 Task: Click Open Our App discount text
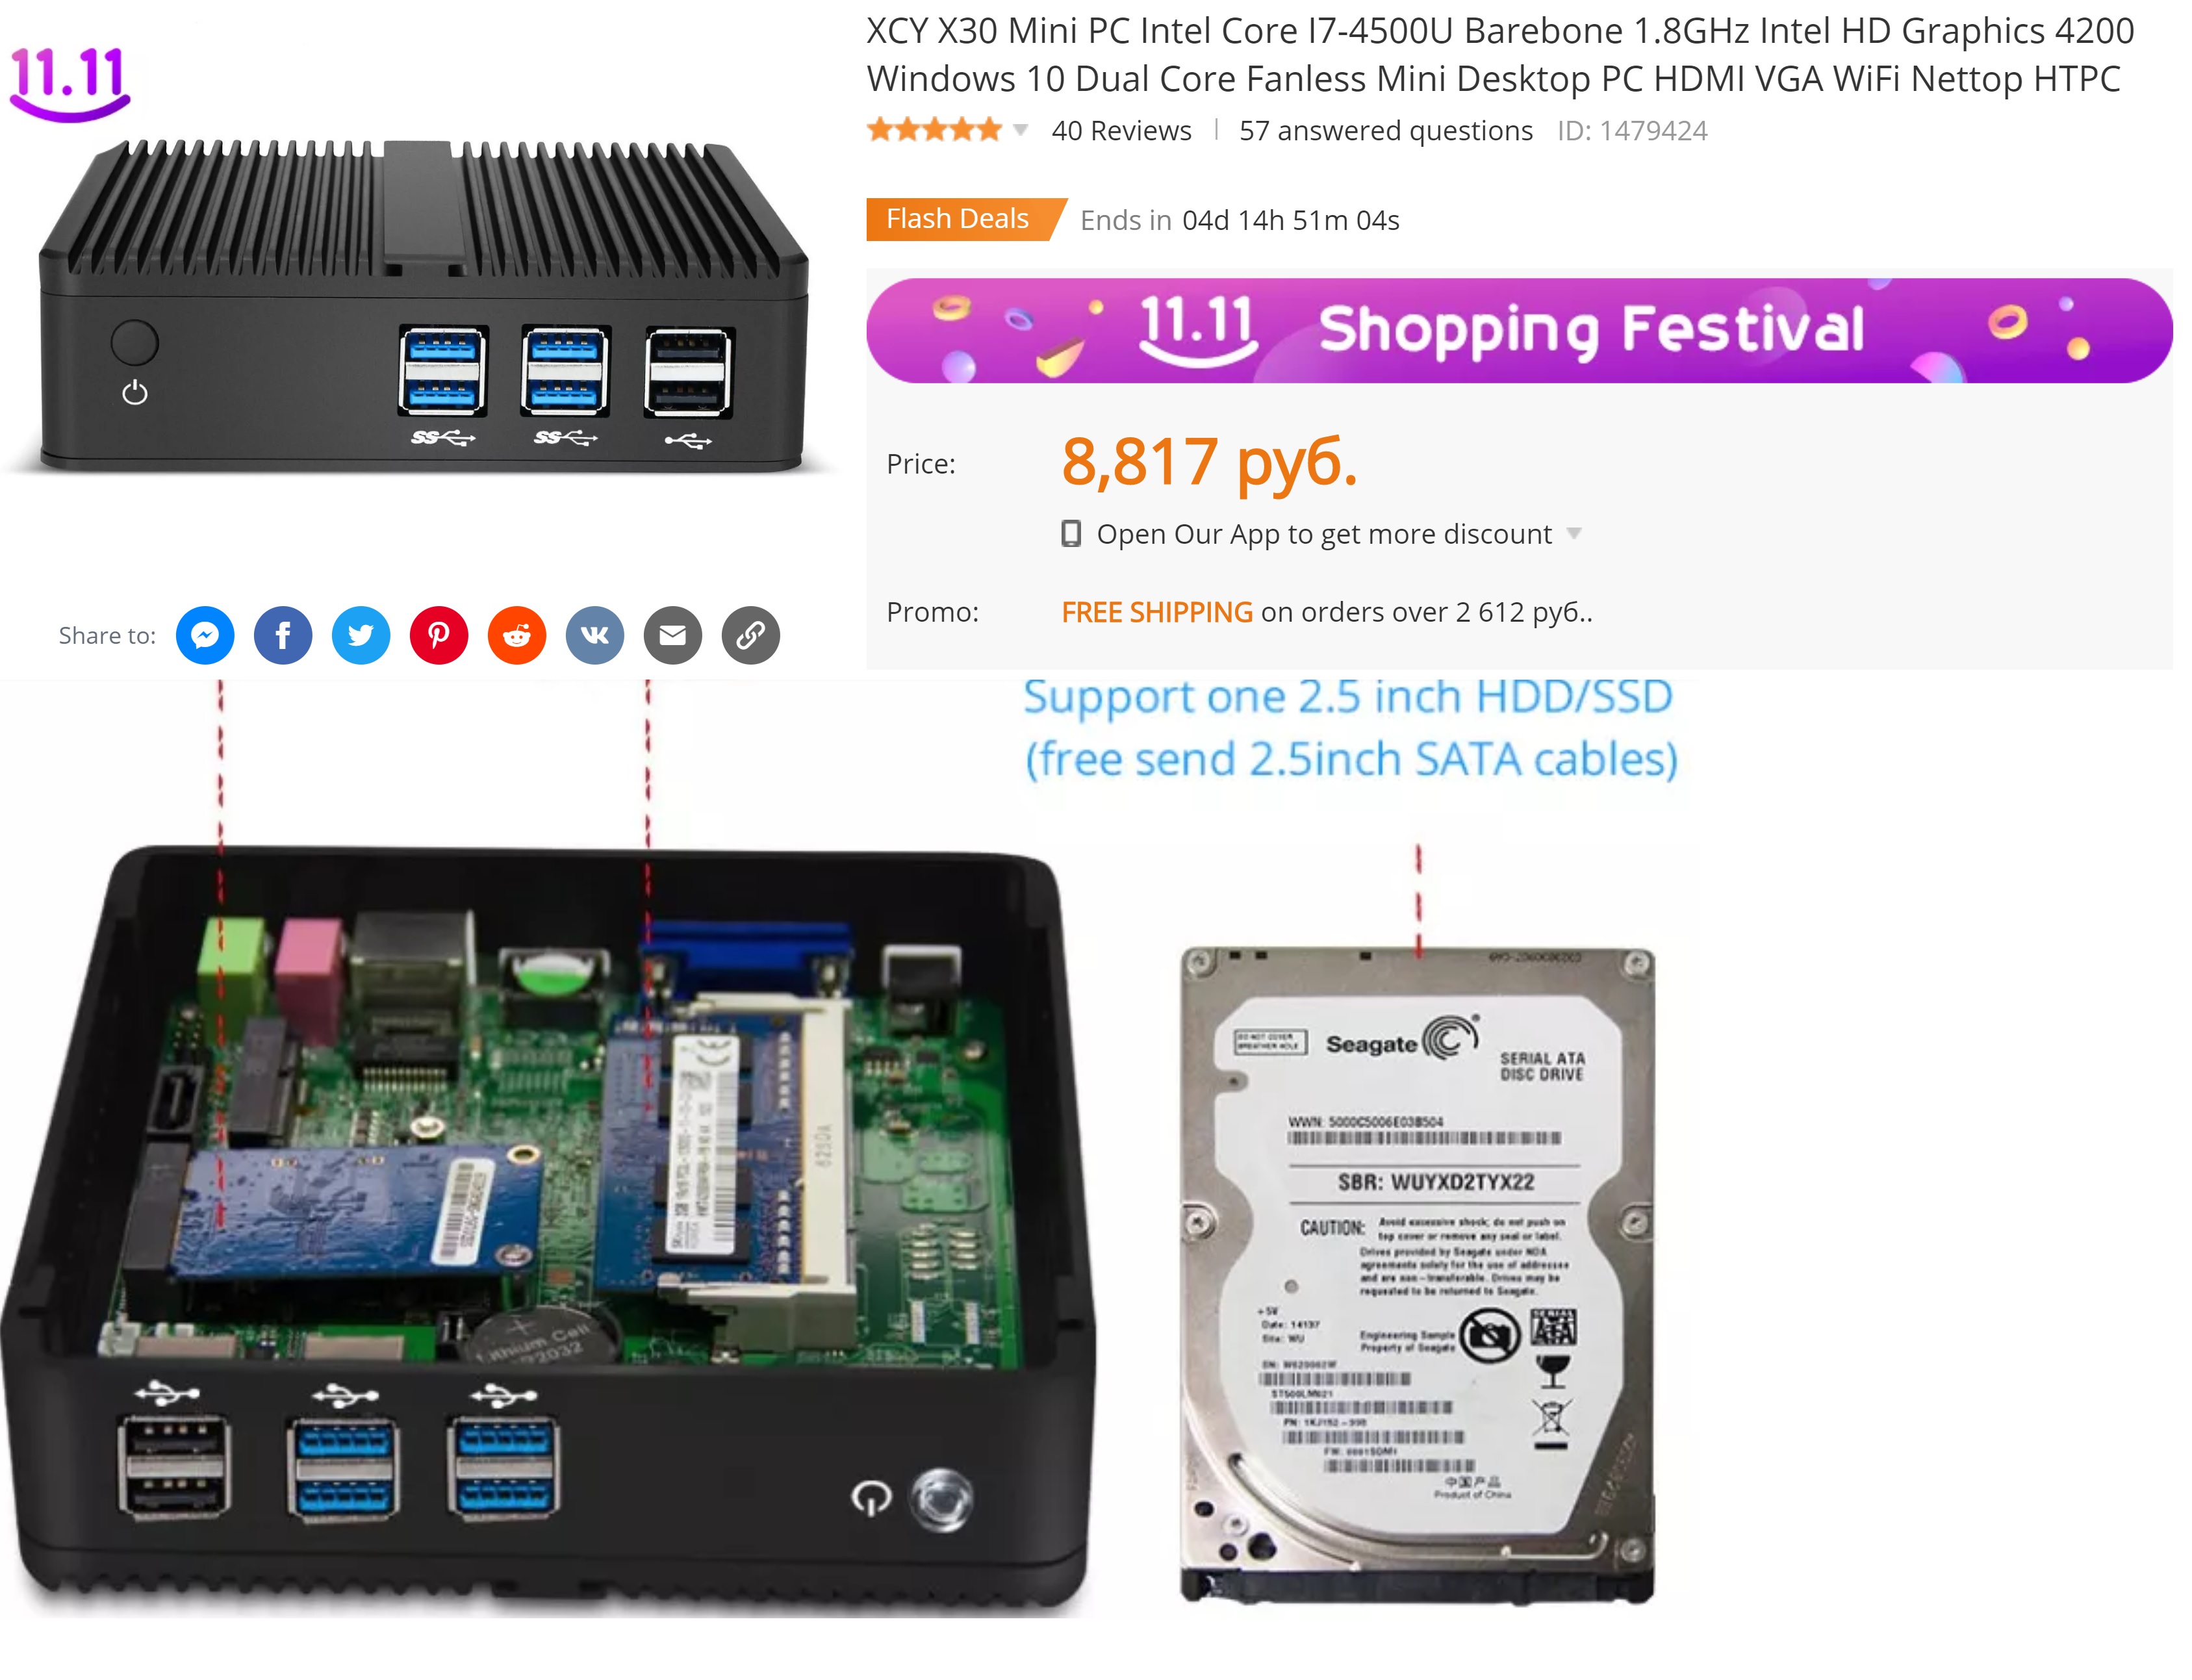1324,534
